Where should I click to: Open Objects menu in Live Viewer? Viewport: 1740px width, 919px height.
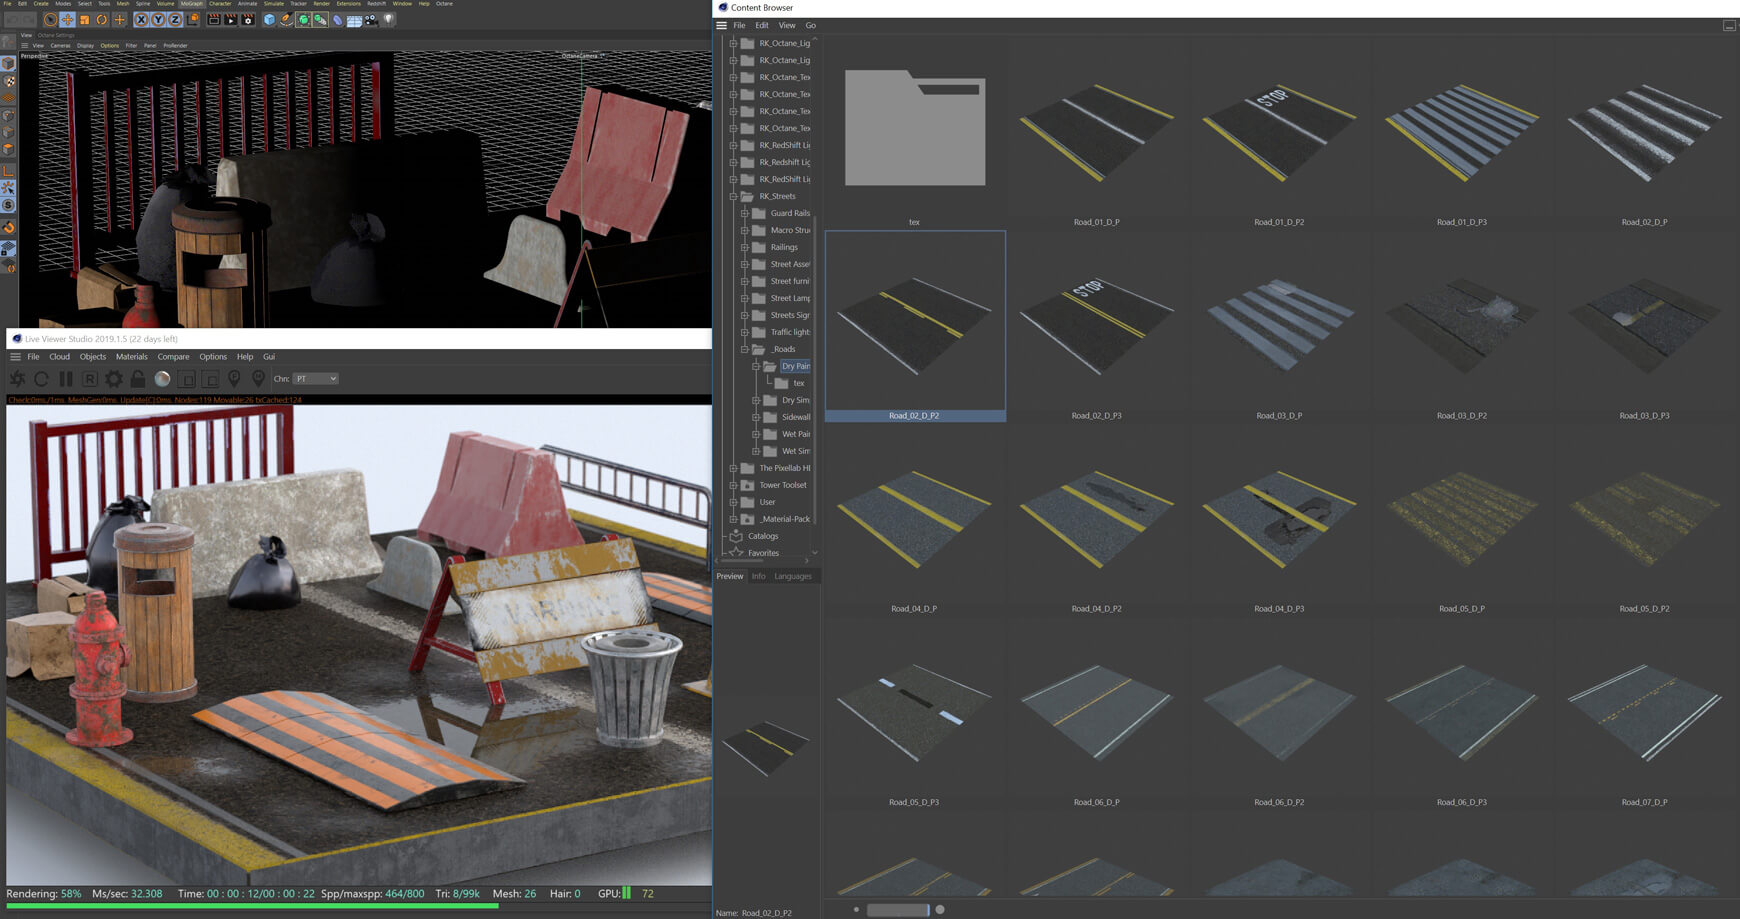tap(93, 357)
